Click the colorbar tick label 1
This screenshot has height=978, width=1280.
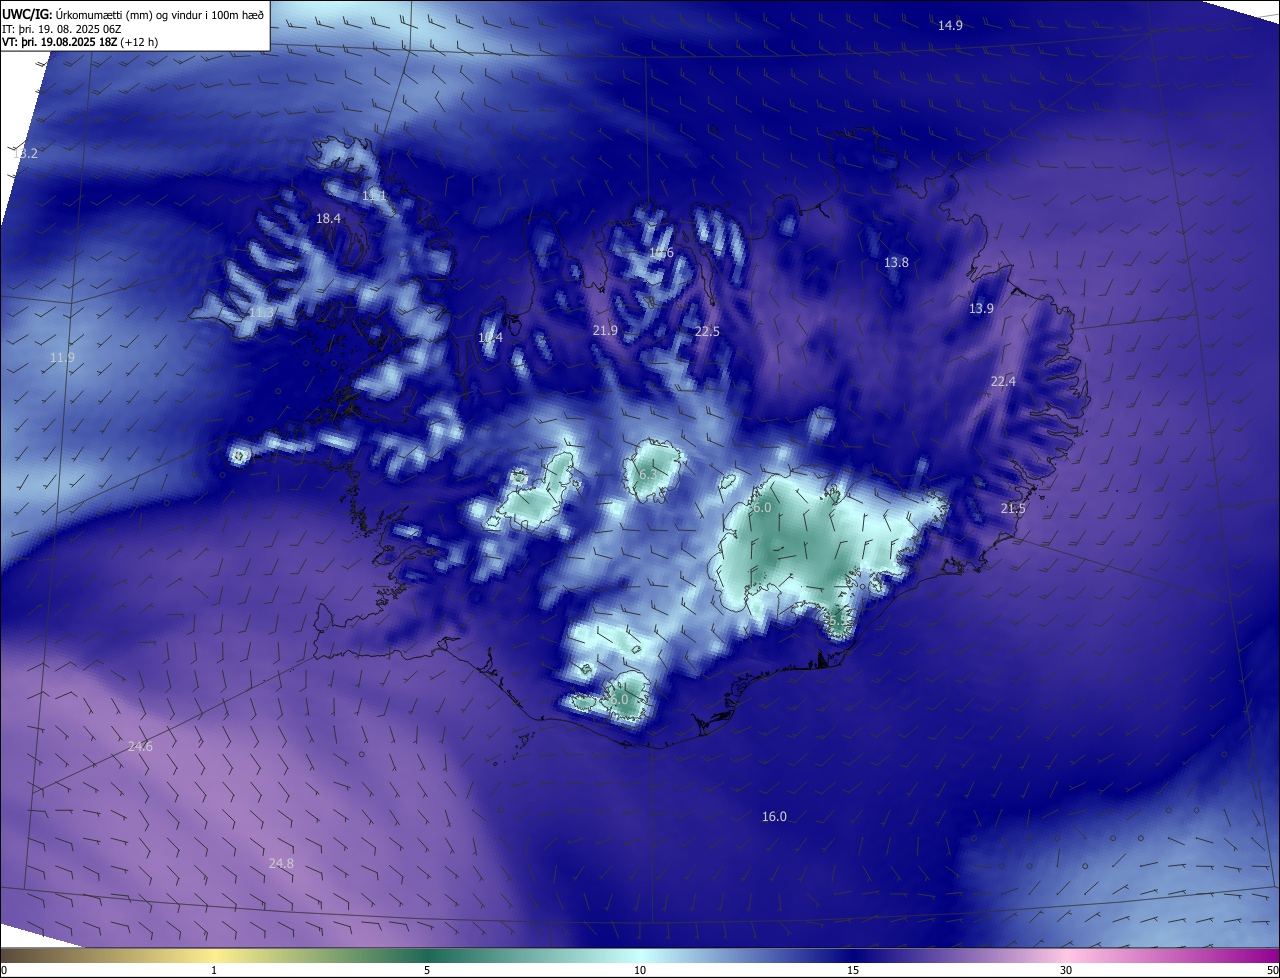(214, 970)
